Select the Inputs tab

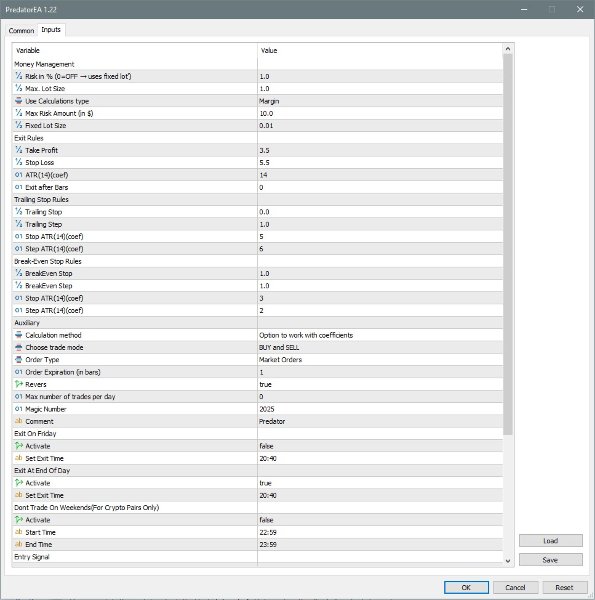[51, 29]
